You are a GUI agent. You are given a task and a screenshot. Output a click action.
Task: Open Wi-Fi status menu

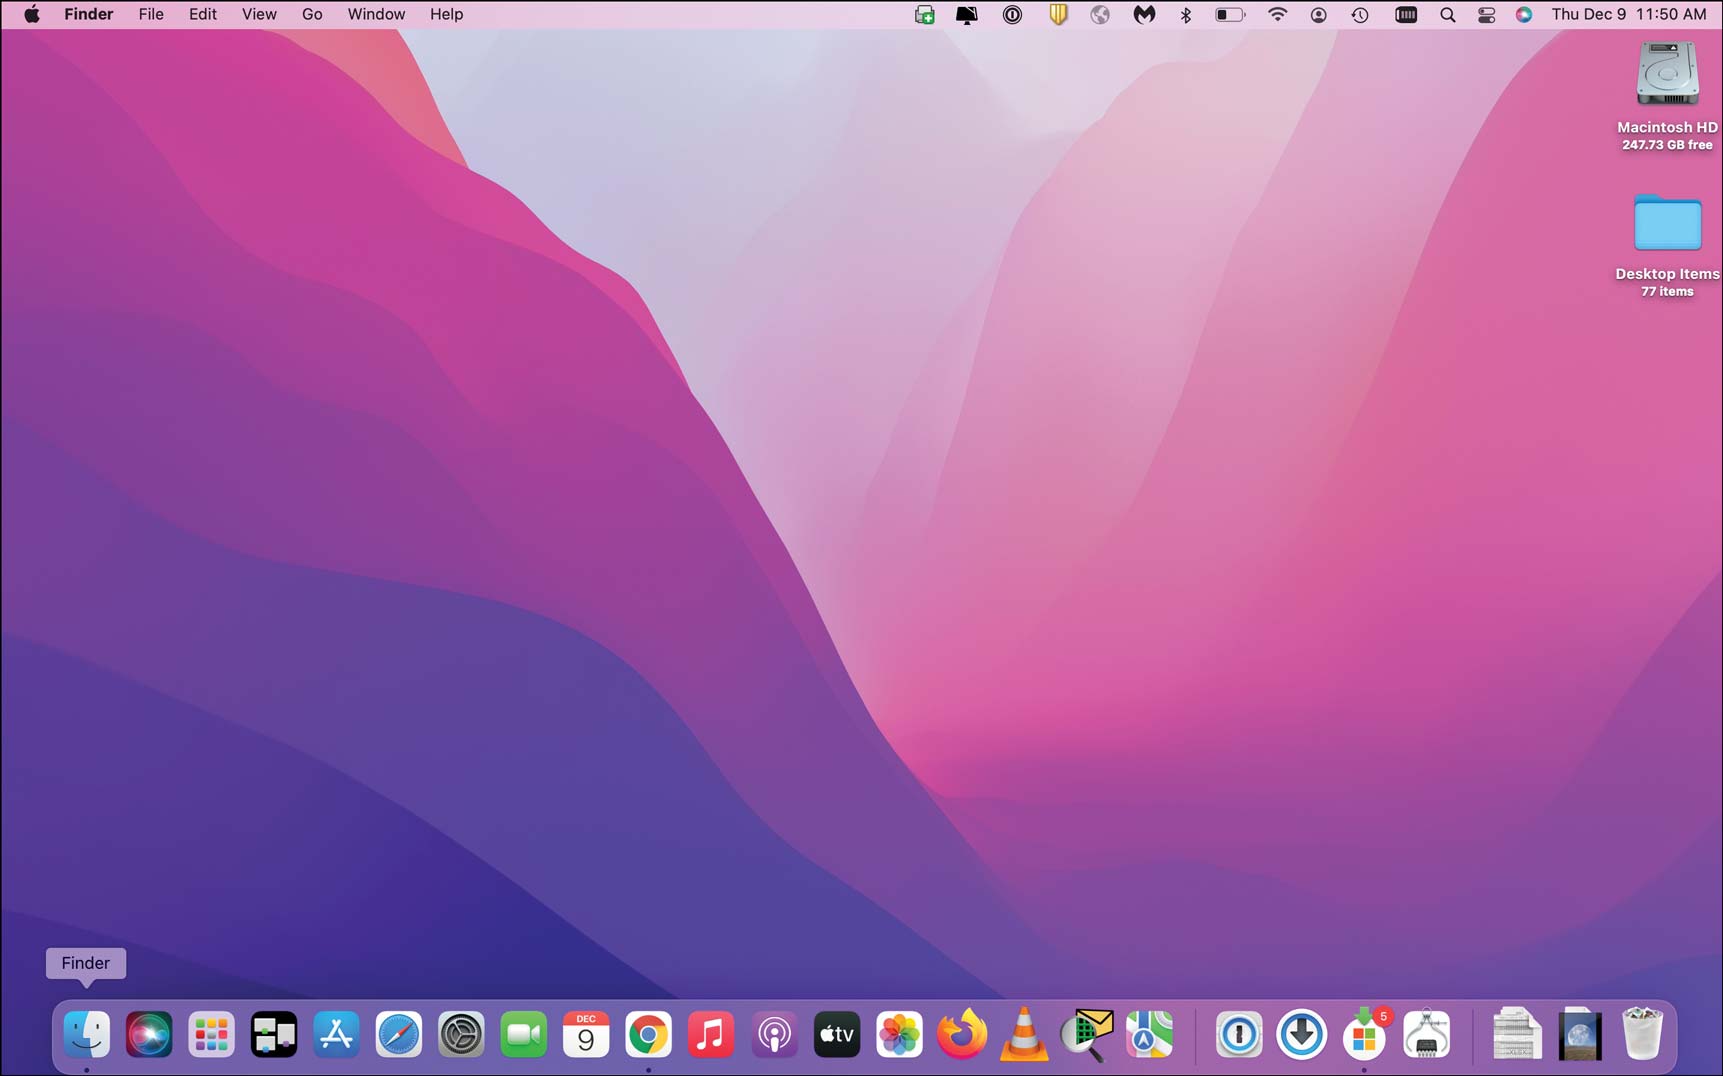[1277, 14]
